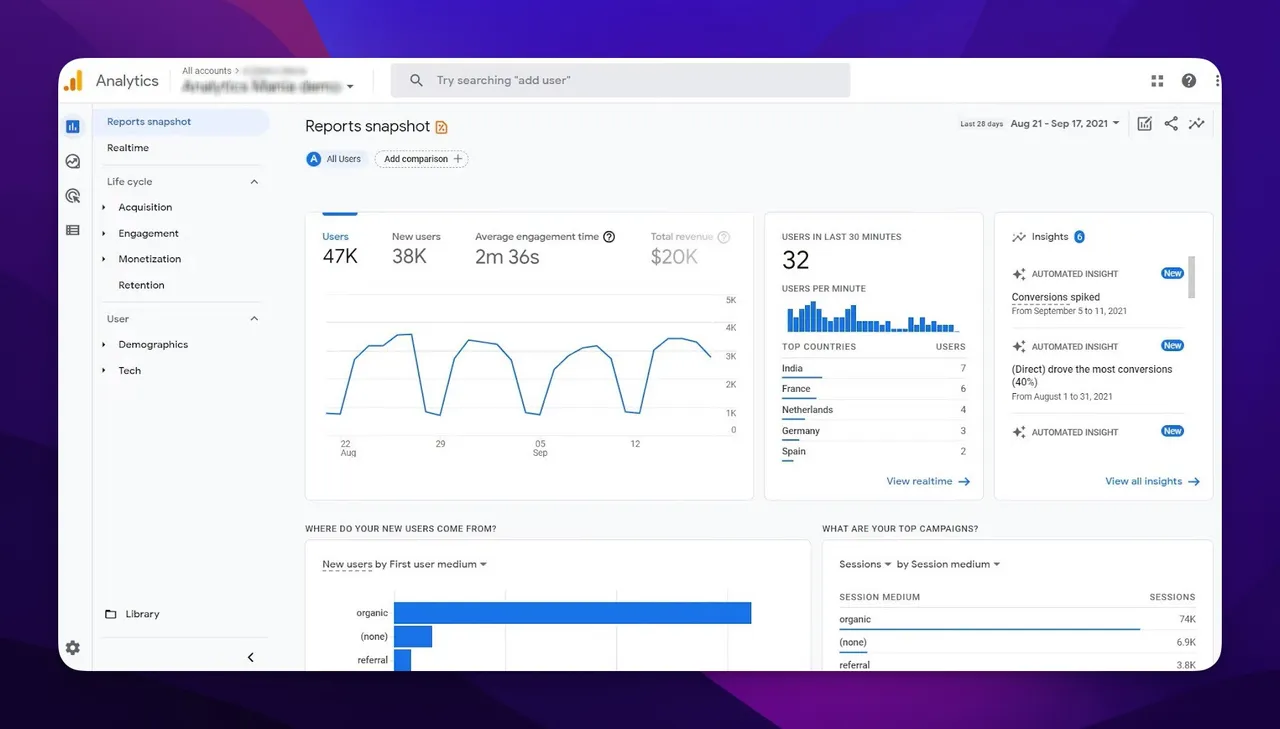Click the Library folder icon
The image size is (1280, 729).
pos(111,614)
